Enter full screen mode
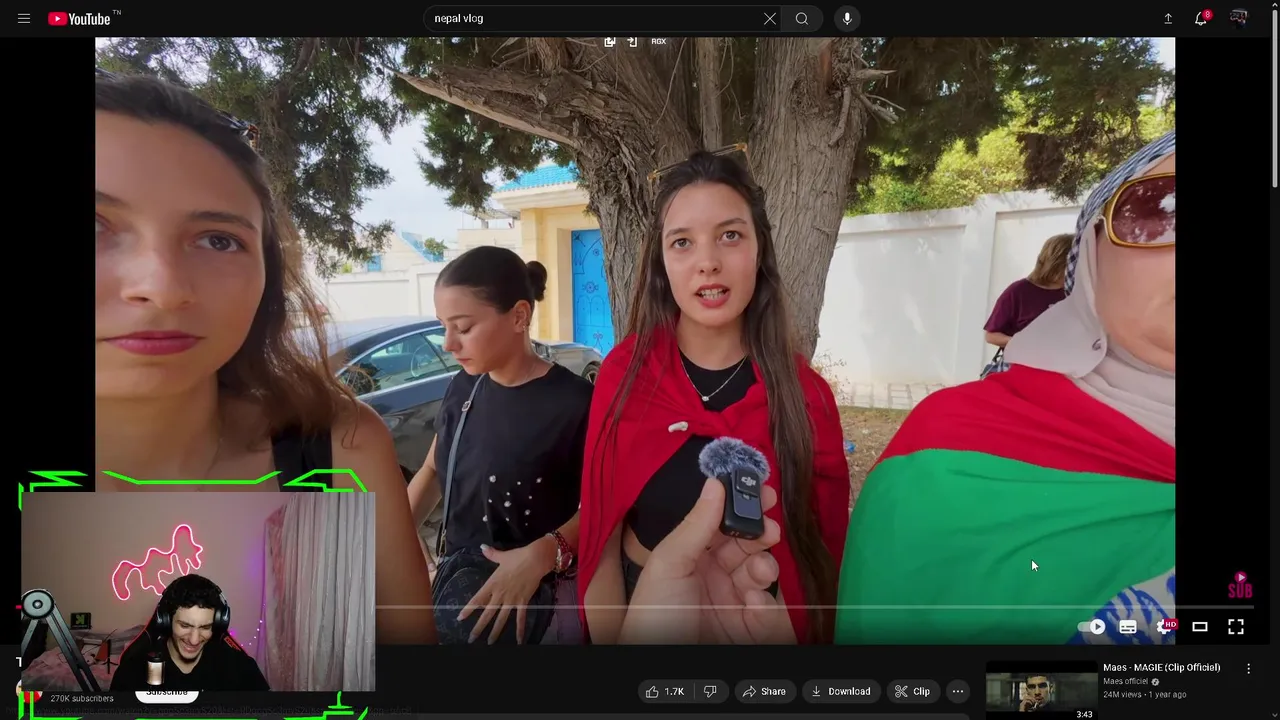 click(1236, 627)
